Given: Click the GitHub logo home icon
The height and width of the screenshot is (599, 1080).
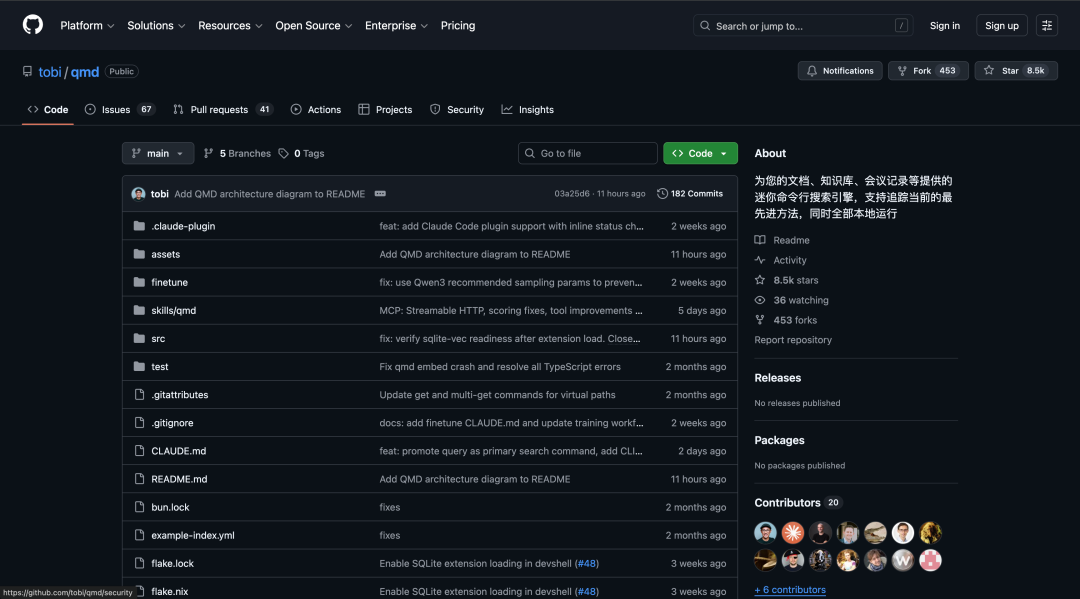Looking at the screenshot, I should click(x=32, y=25).
